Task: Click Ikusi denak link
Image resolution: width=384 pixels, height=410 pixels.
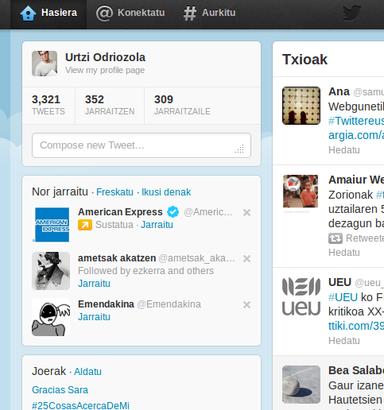Action: coord(166,192)
